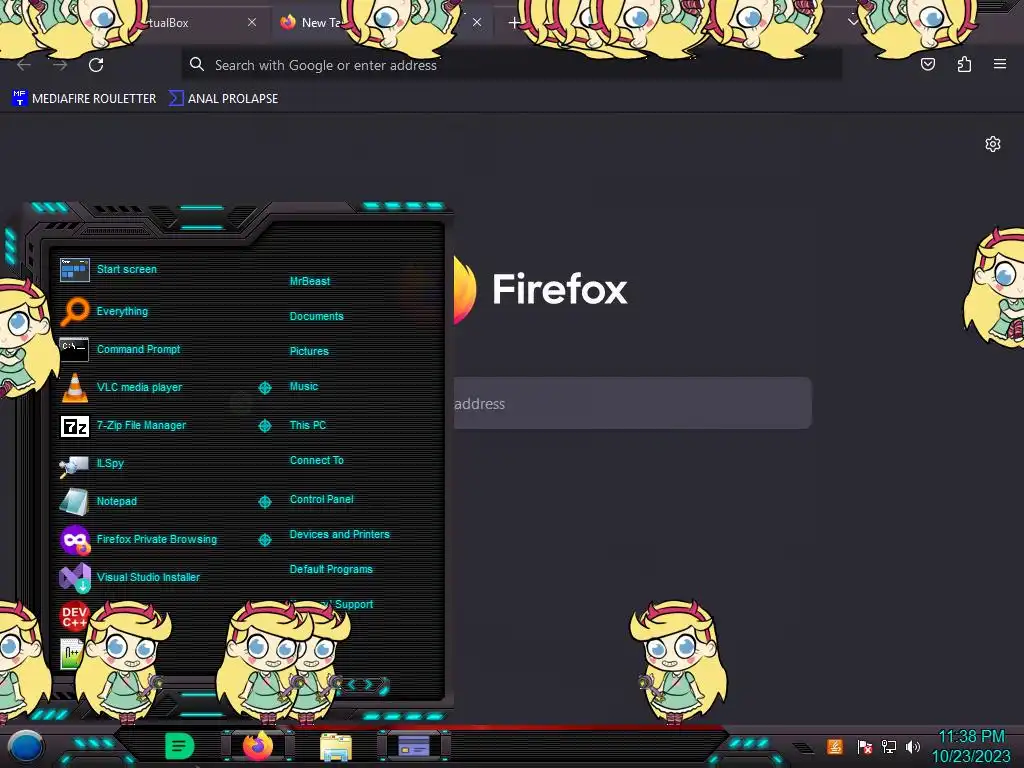Click the Start orb on taskbar
Screen dimensions: 1024x768
26,746
